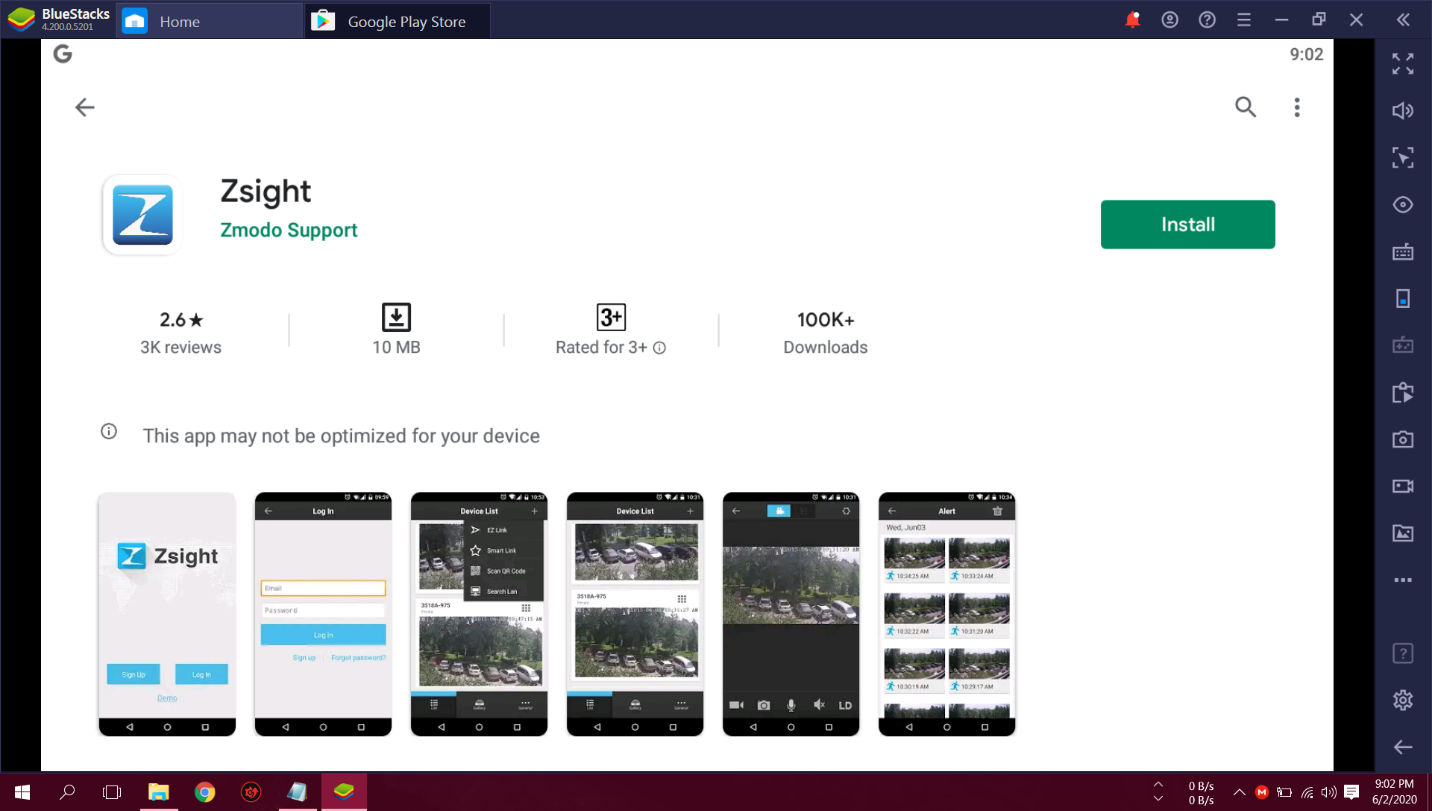Image resolution: width=1432 pixels, height=811 pixels.
Task: Click the install APK sidebar icon
Action: pos(1403,392)
